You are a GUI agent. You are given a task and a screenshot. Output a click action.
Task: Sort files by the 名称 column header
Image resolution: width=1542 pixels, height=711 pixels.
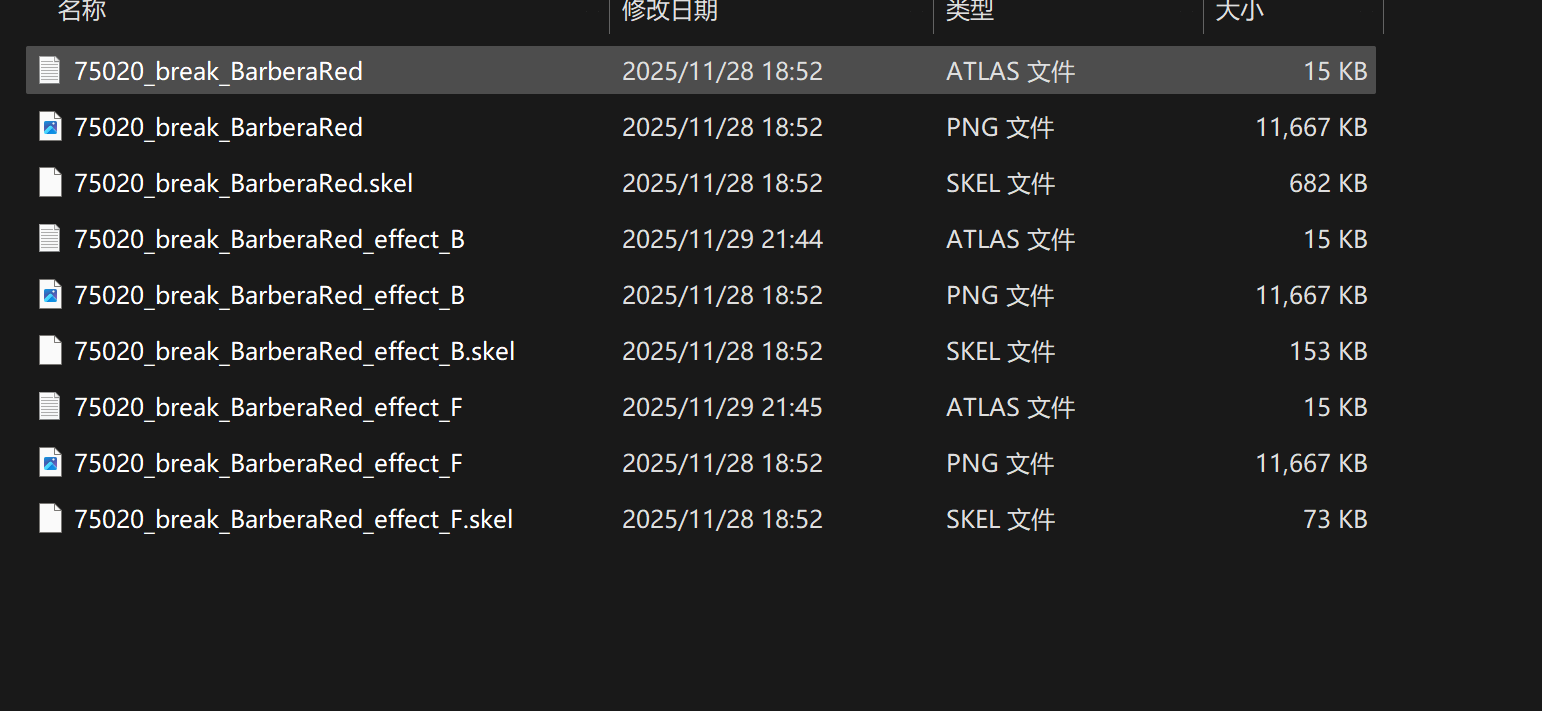pyautogui.click(x=82, y=11)
